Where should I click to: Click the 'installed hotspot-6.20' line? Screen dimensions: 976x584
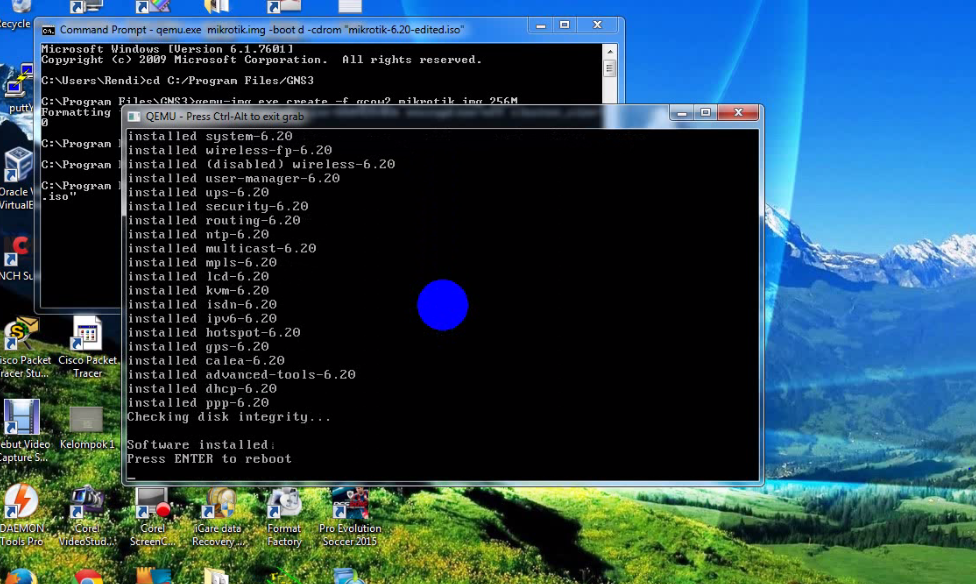coord(214,332)
